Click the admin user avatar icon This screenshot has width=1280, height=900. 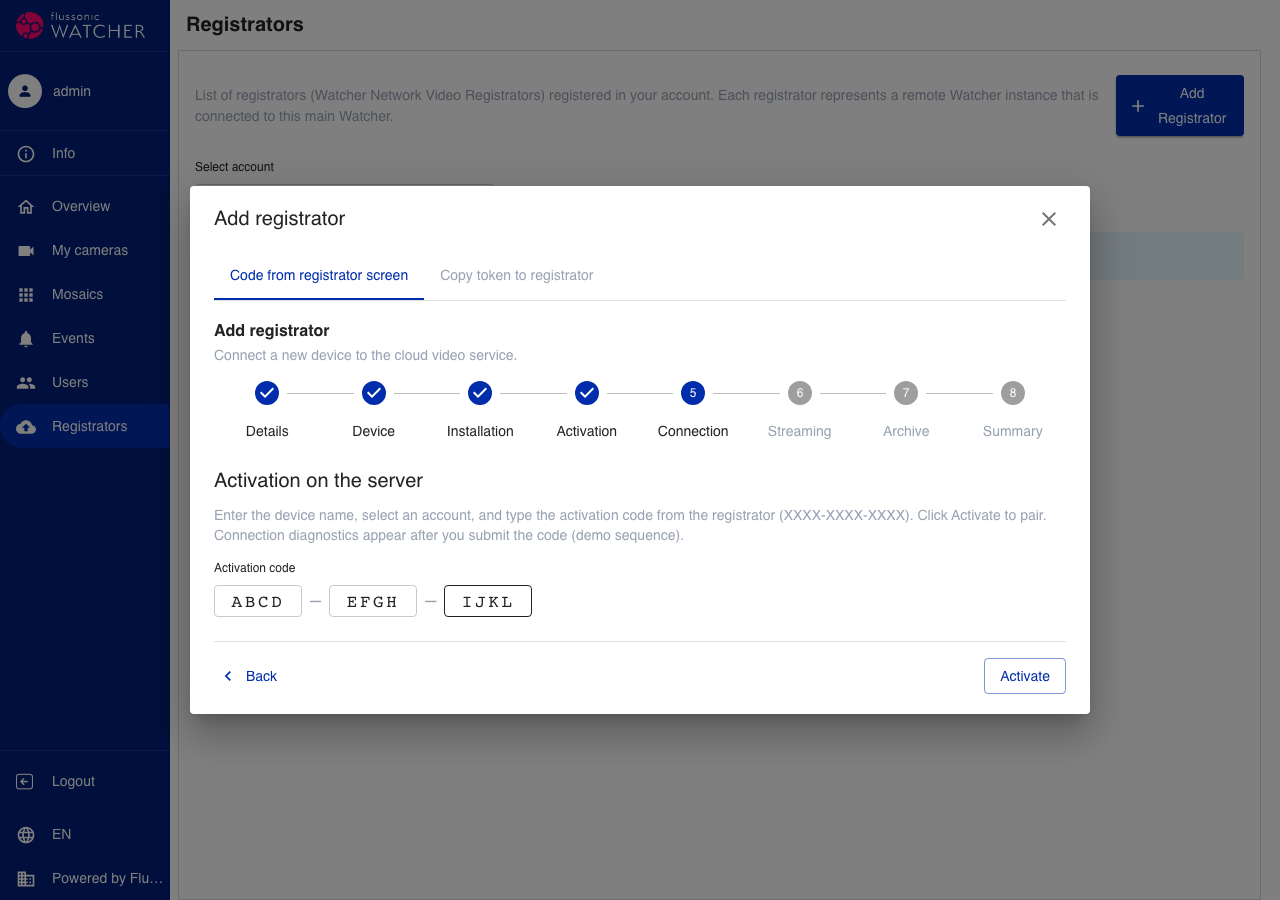point(25,91)
